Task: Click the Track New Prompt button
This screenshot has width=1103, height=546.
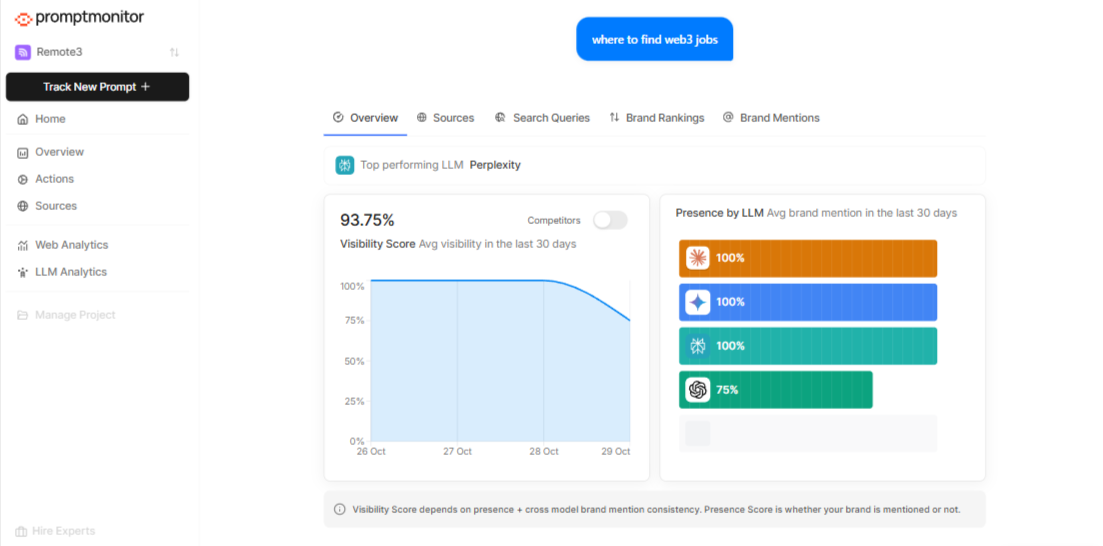Action: pyautogui.click(x=97, y=87)
